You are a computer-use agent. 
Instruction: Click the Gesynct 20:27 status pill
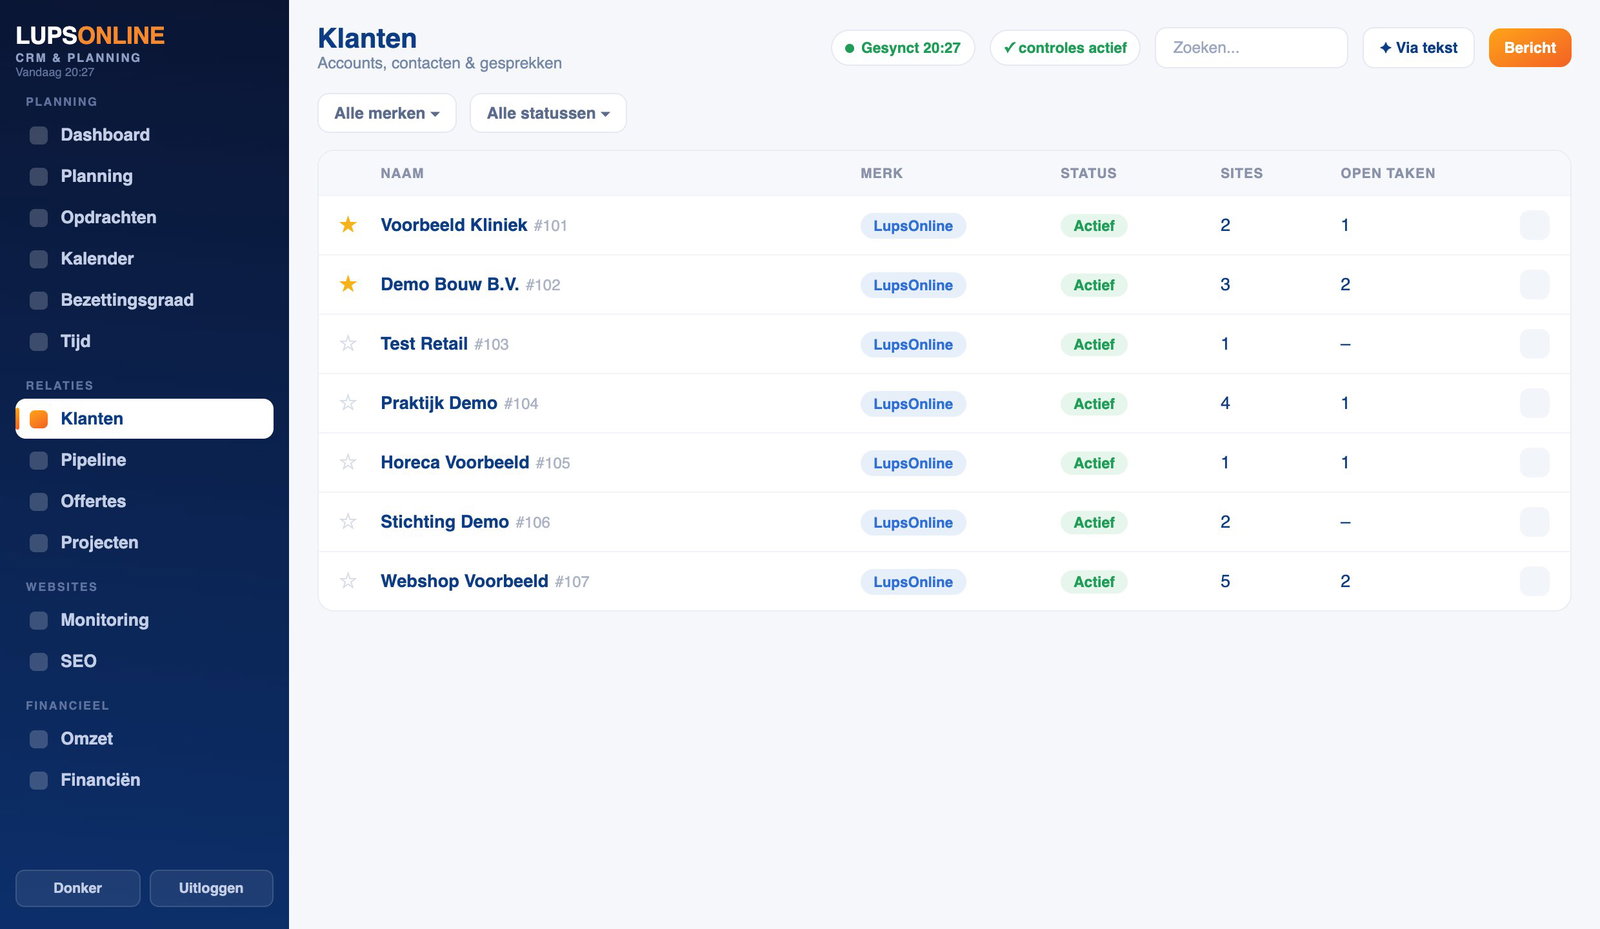(903, 48)
